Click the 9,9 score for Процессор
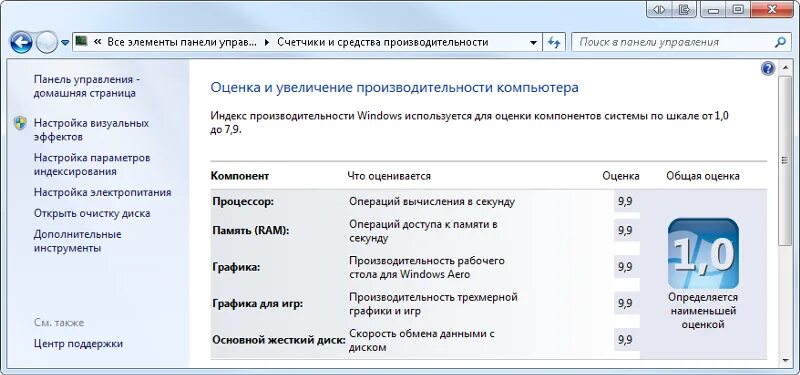Screen dimensions: 800x375 [625, 201]
